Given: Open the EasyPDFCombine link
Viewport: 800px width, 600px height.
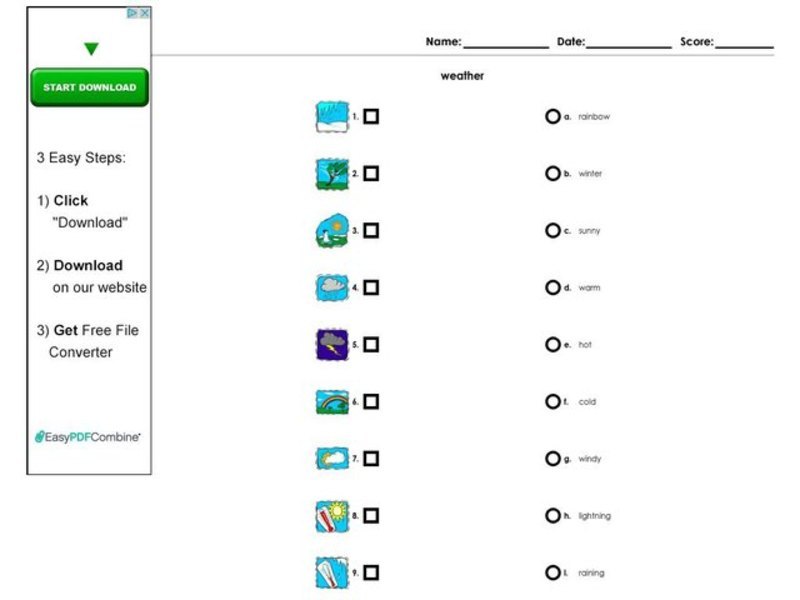Looking at the screenshot, I should click(88, 436).
